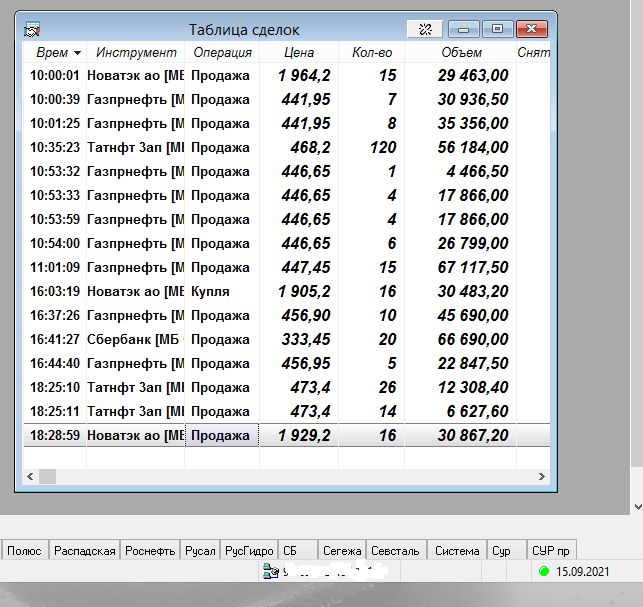Click the Татнфт Зап row at 10:35:23

(287, 147)
